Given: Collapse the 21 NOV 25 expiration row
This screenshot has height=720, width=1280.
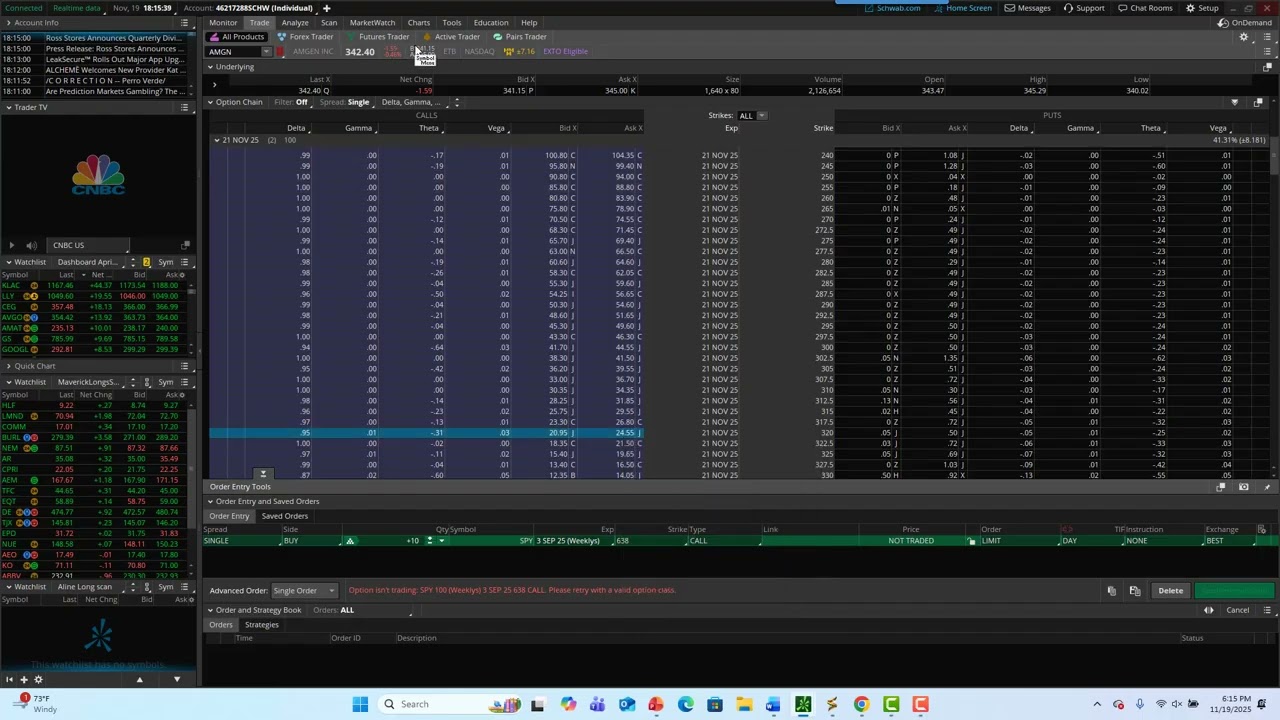Looking at the screenshot, I should click(x=216, y=140).
